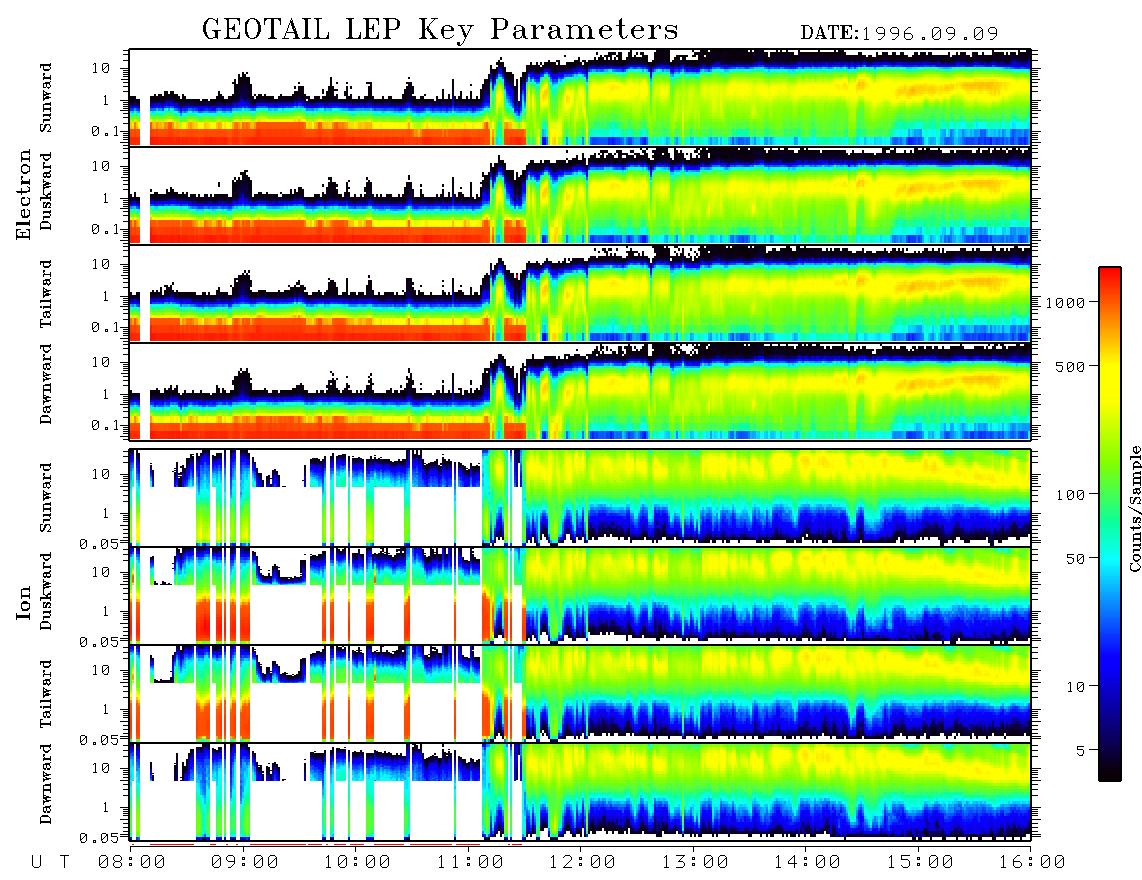Select the 'Dawnward' label of the Ion group
Screen dimensions: 1142x880
pos(46,784)
